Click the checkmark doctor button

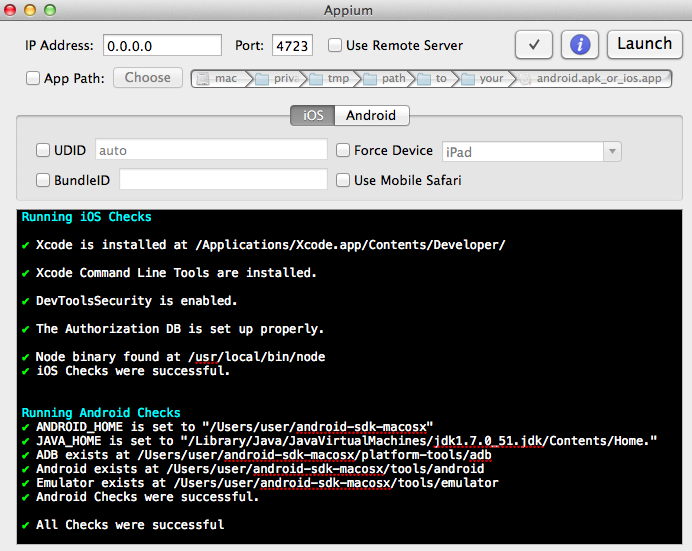534,45
